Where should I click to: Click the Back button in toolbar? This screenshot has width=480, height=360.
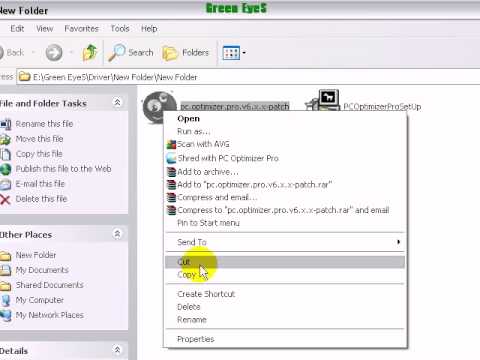coord(12,53)
